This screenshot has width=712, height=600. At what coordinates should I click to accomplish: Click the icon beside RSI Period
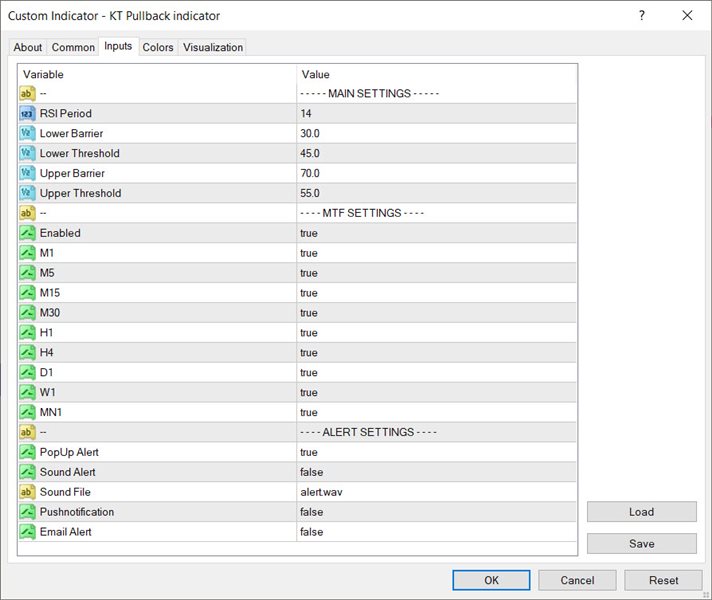click(27, 114)
